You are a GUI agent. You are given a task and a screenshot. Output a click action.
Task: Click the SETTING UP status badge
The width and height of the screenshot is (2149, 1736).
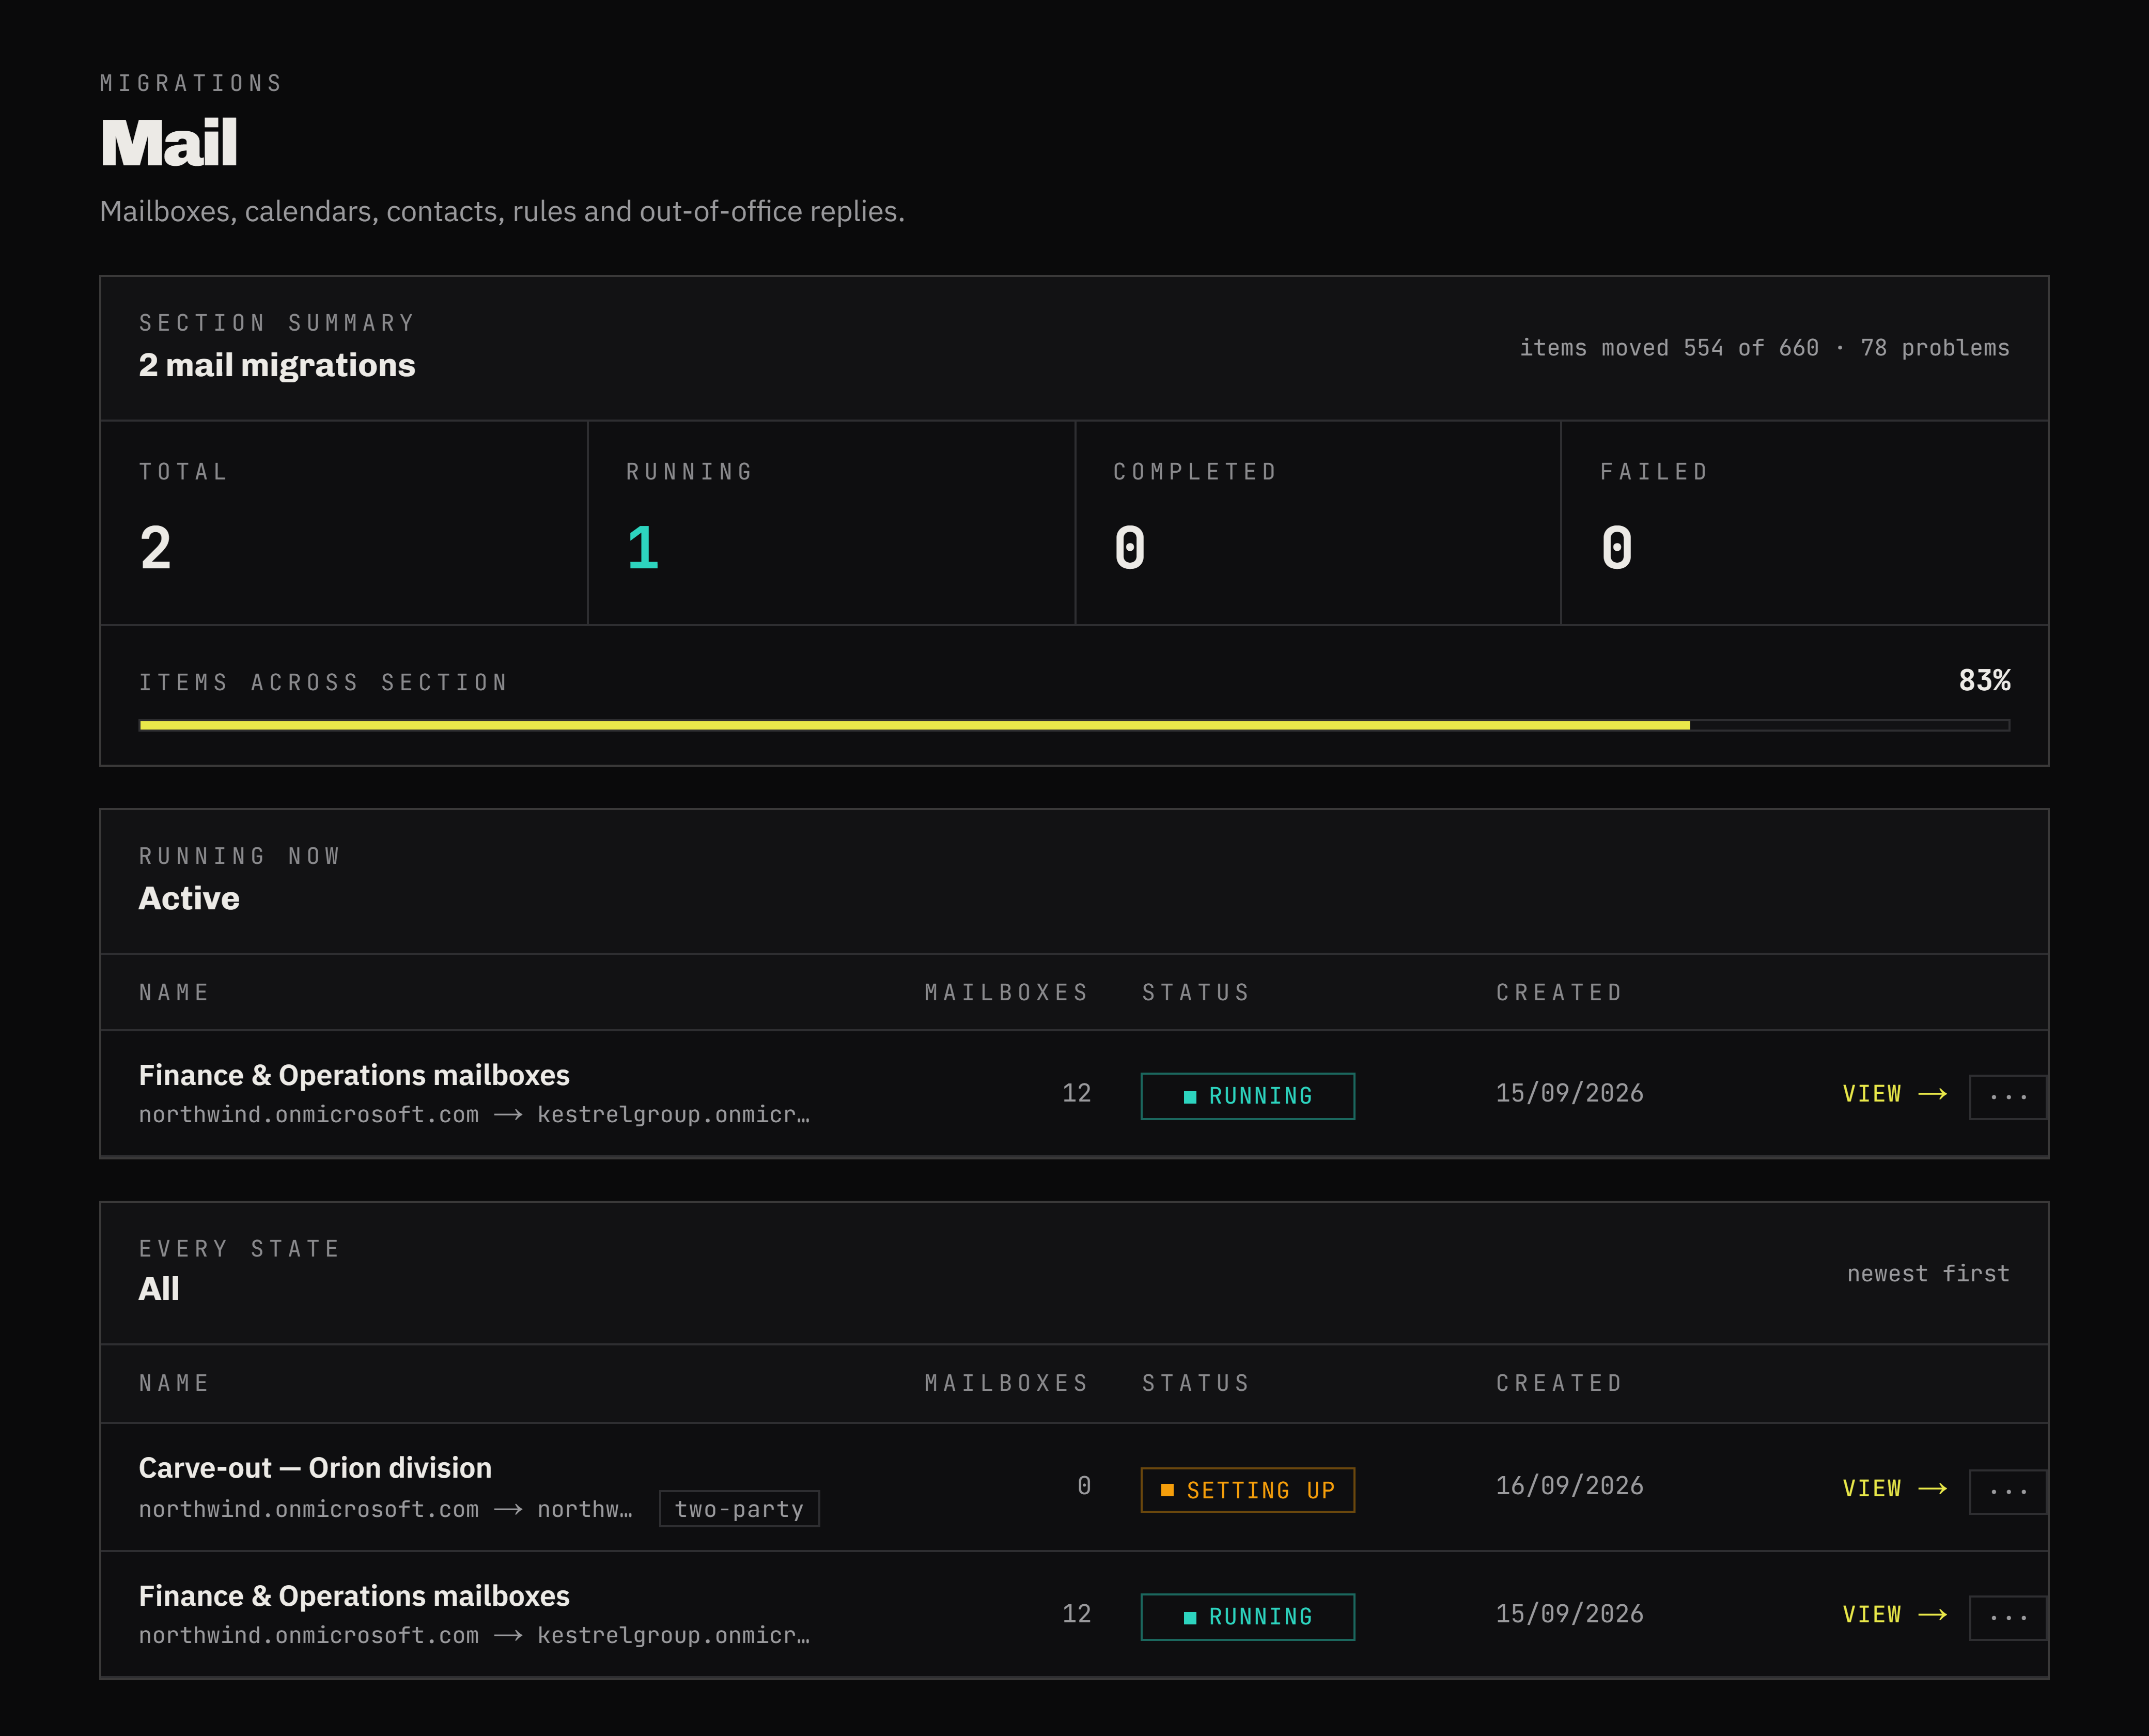click(1247, 1490)
